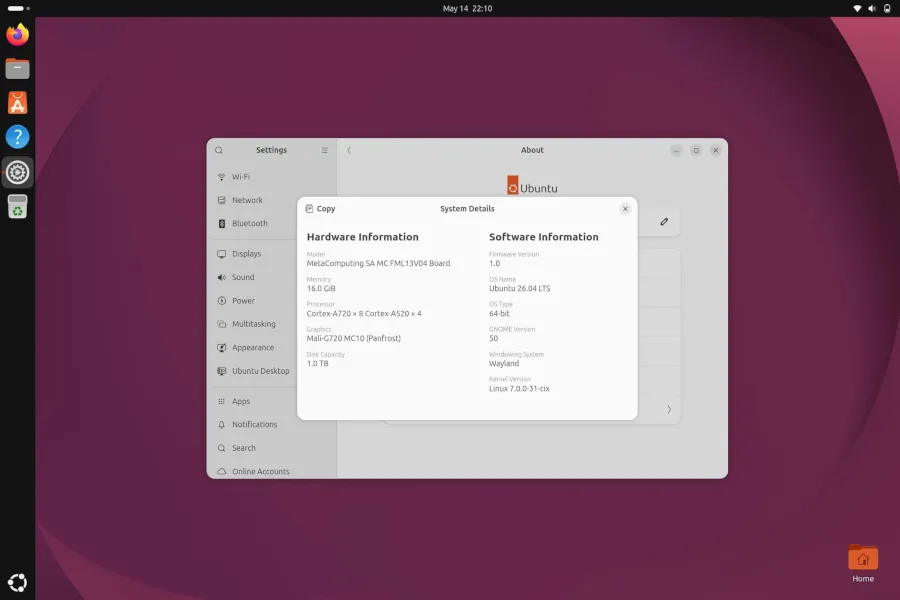Open the Ubuntu app grid button

17,582
